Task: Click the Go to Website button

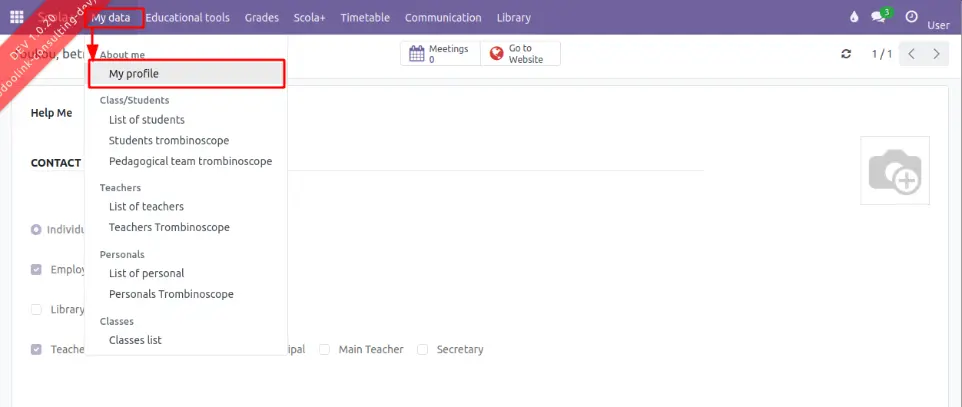Action: tap(520, 54)
